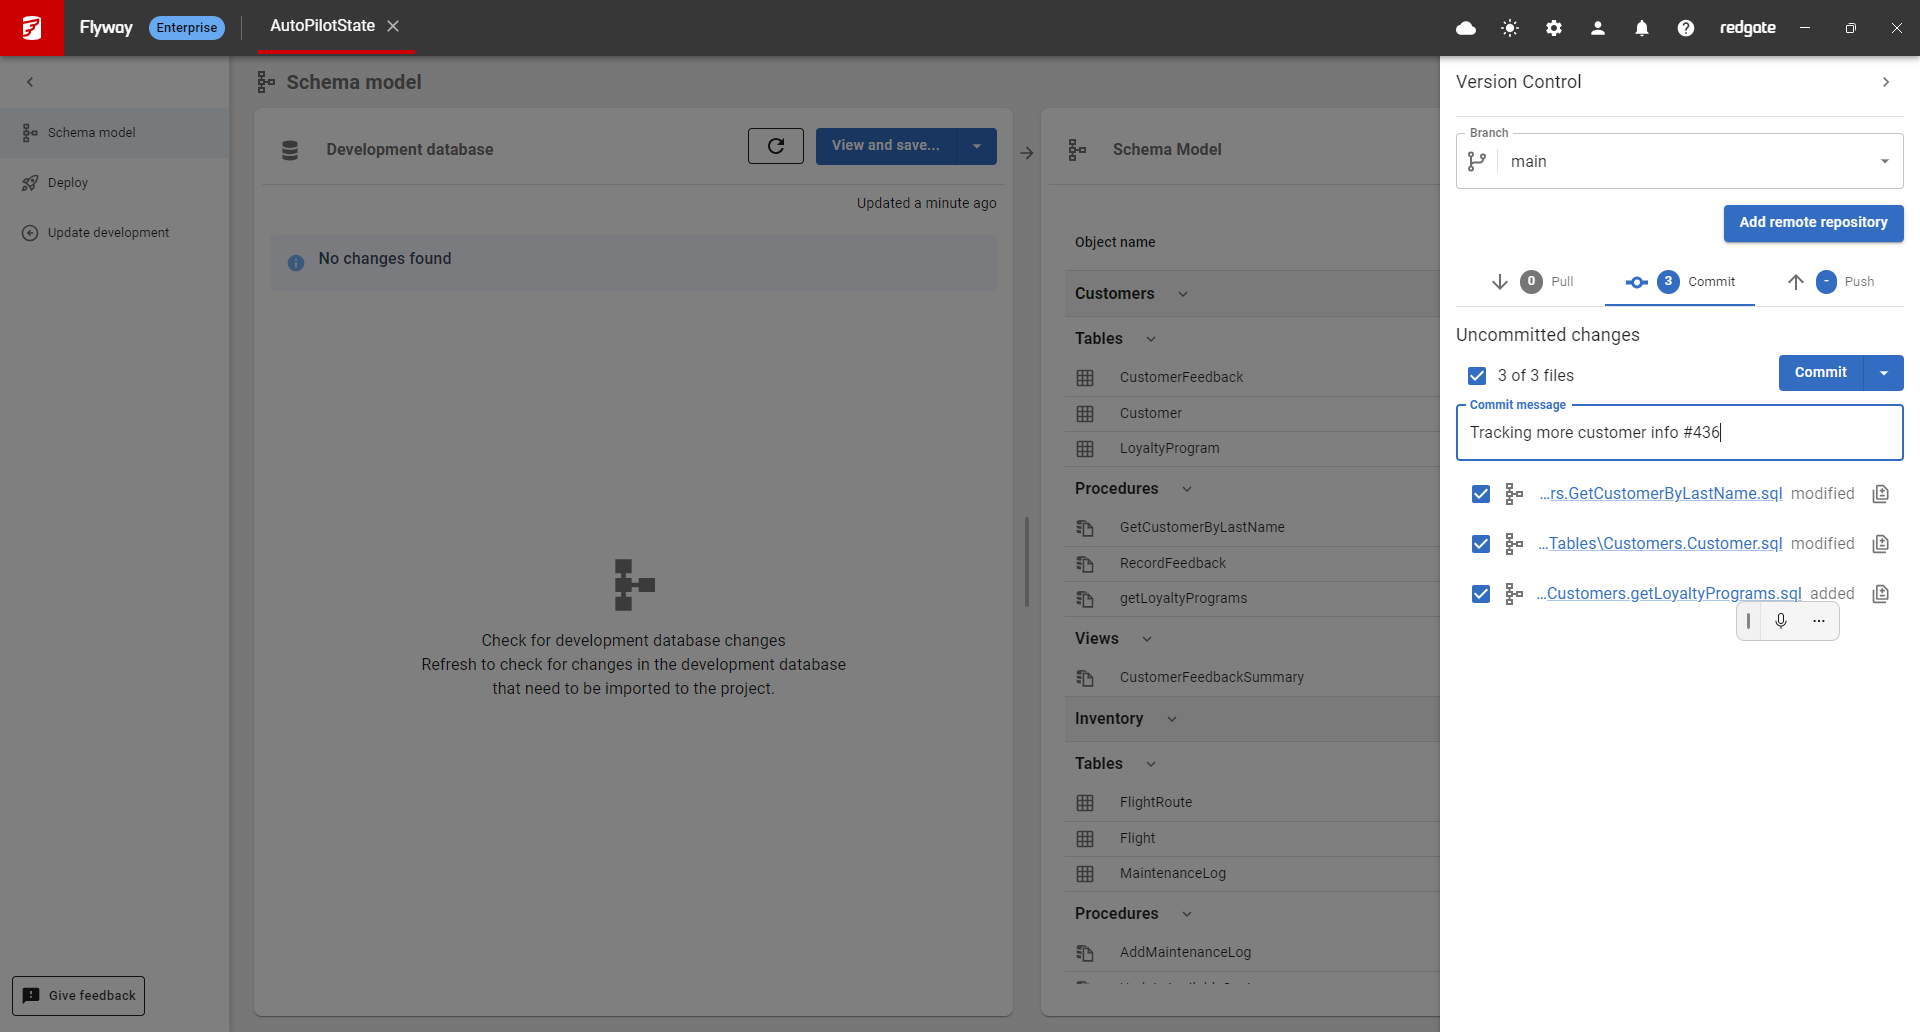View diff icon for Customers.Customer.sql
Screen dimensions: 1920x1032
click(x=1881, y=544)
